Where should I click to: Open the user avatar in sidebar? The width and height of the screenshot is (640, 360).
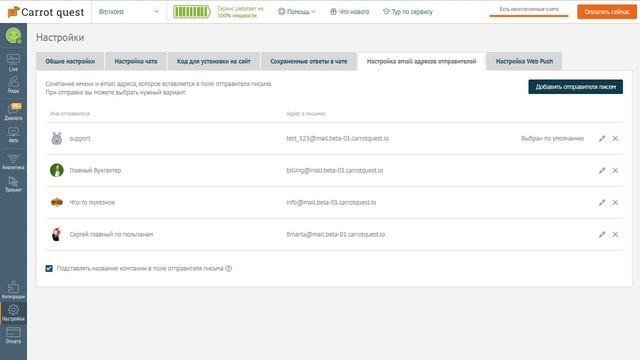[13, 36]
